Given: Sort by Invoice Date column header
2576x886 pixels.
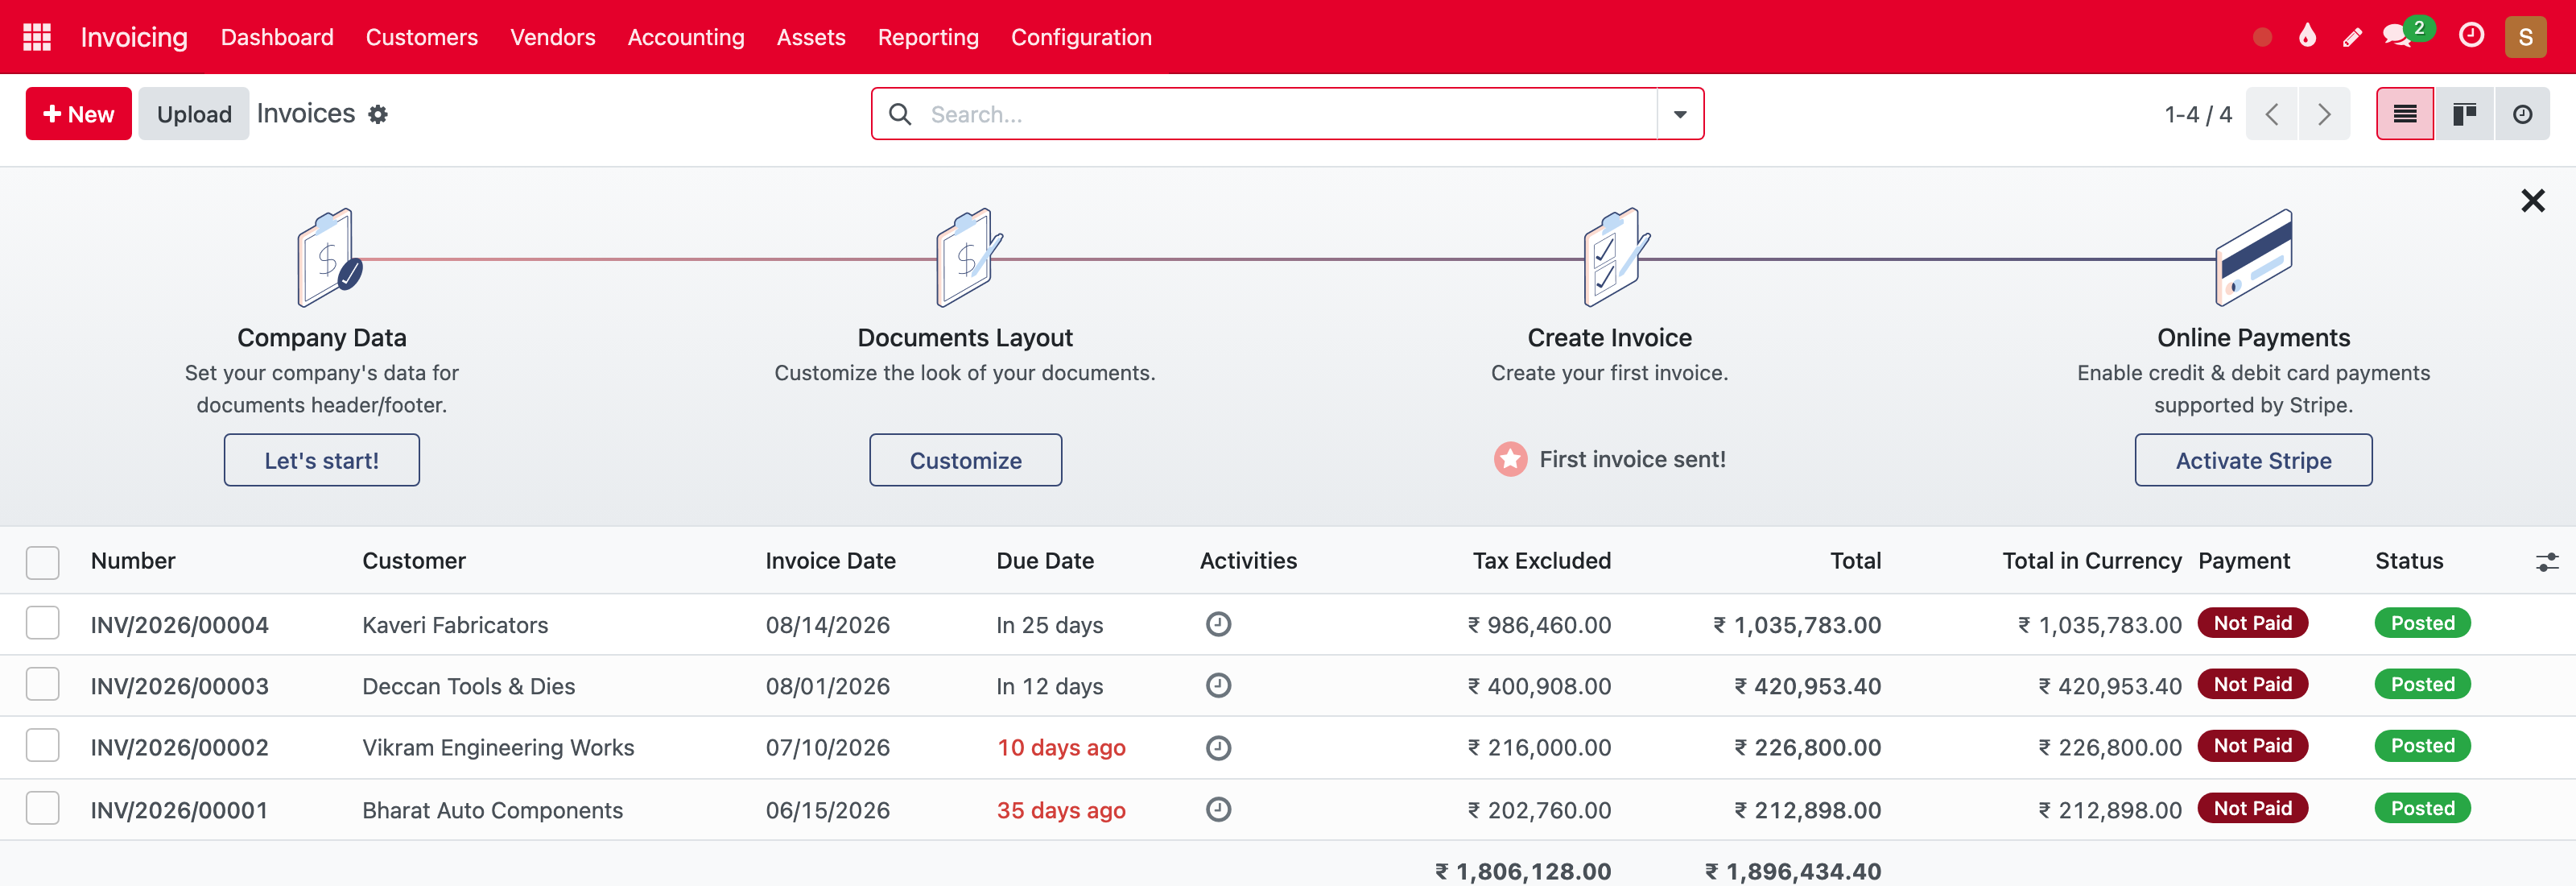Looking at the screenshot, I should tap(830, 561).
